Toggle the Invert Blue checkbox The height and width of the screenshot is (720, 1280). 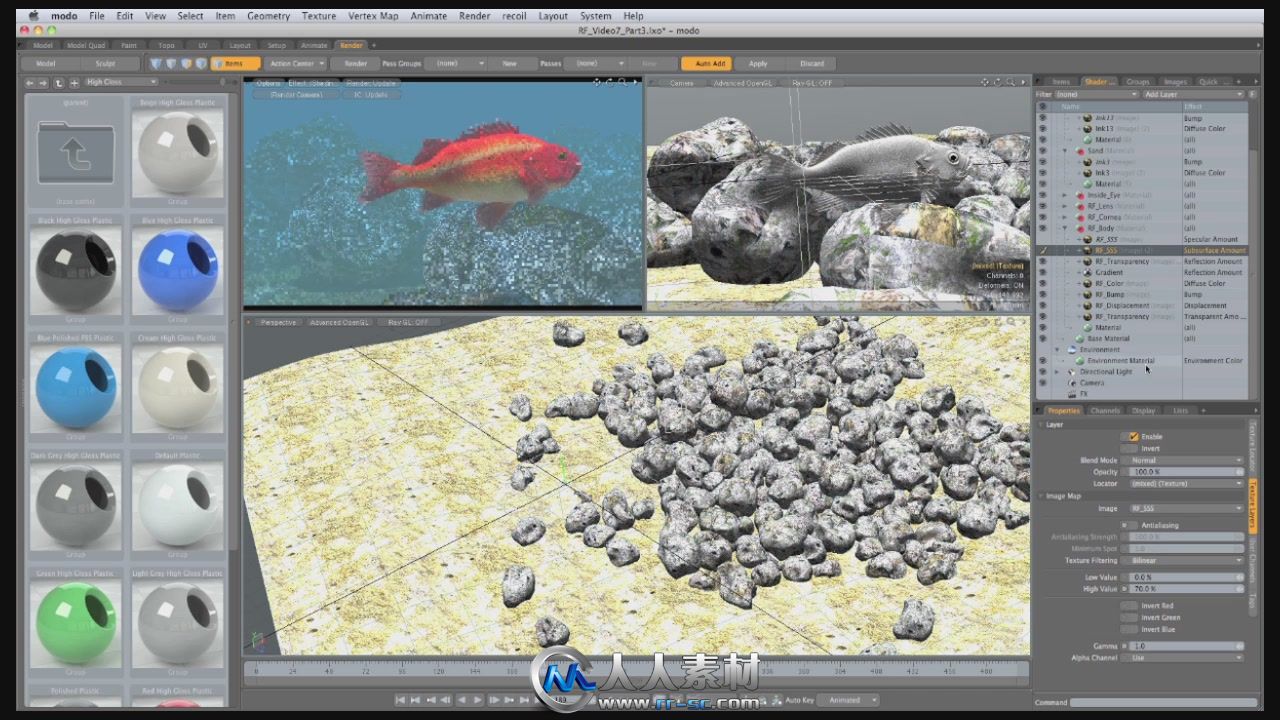click(1129, 629)
